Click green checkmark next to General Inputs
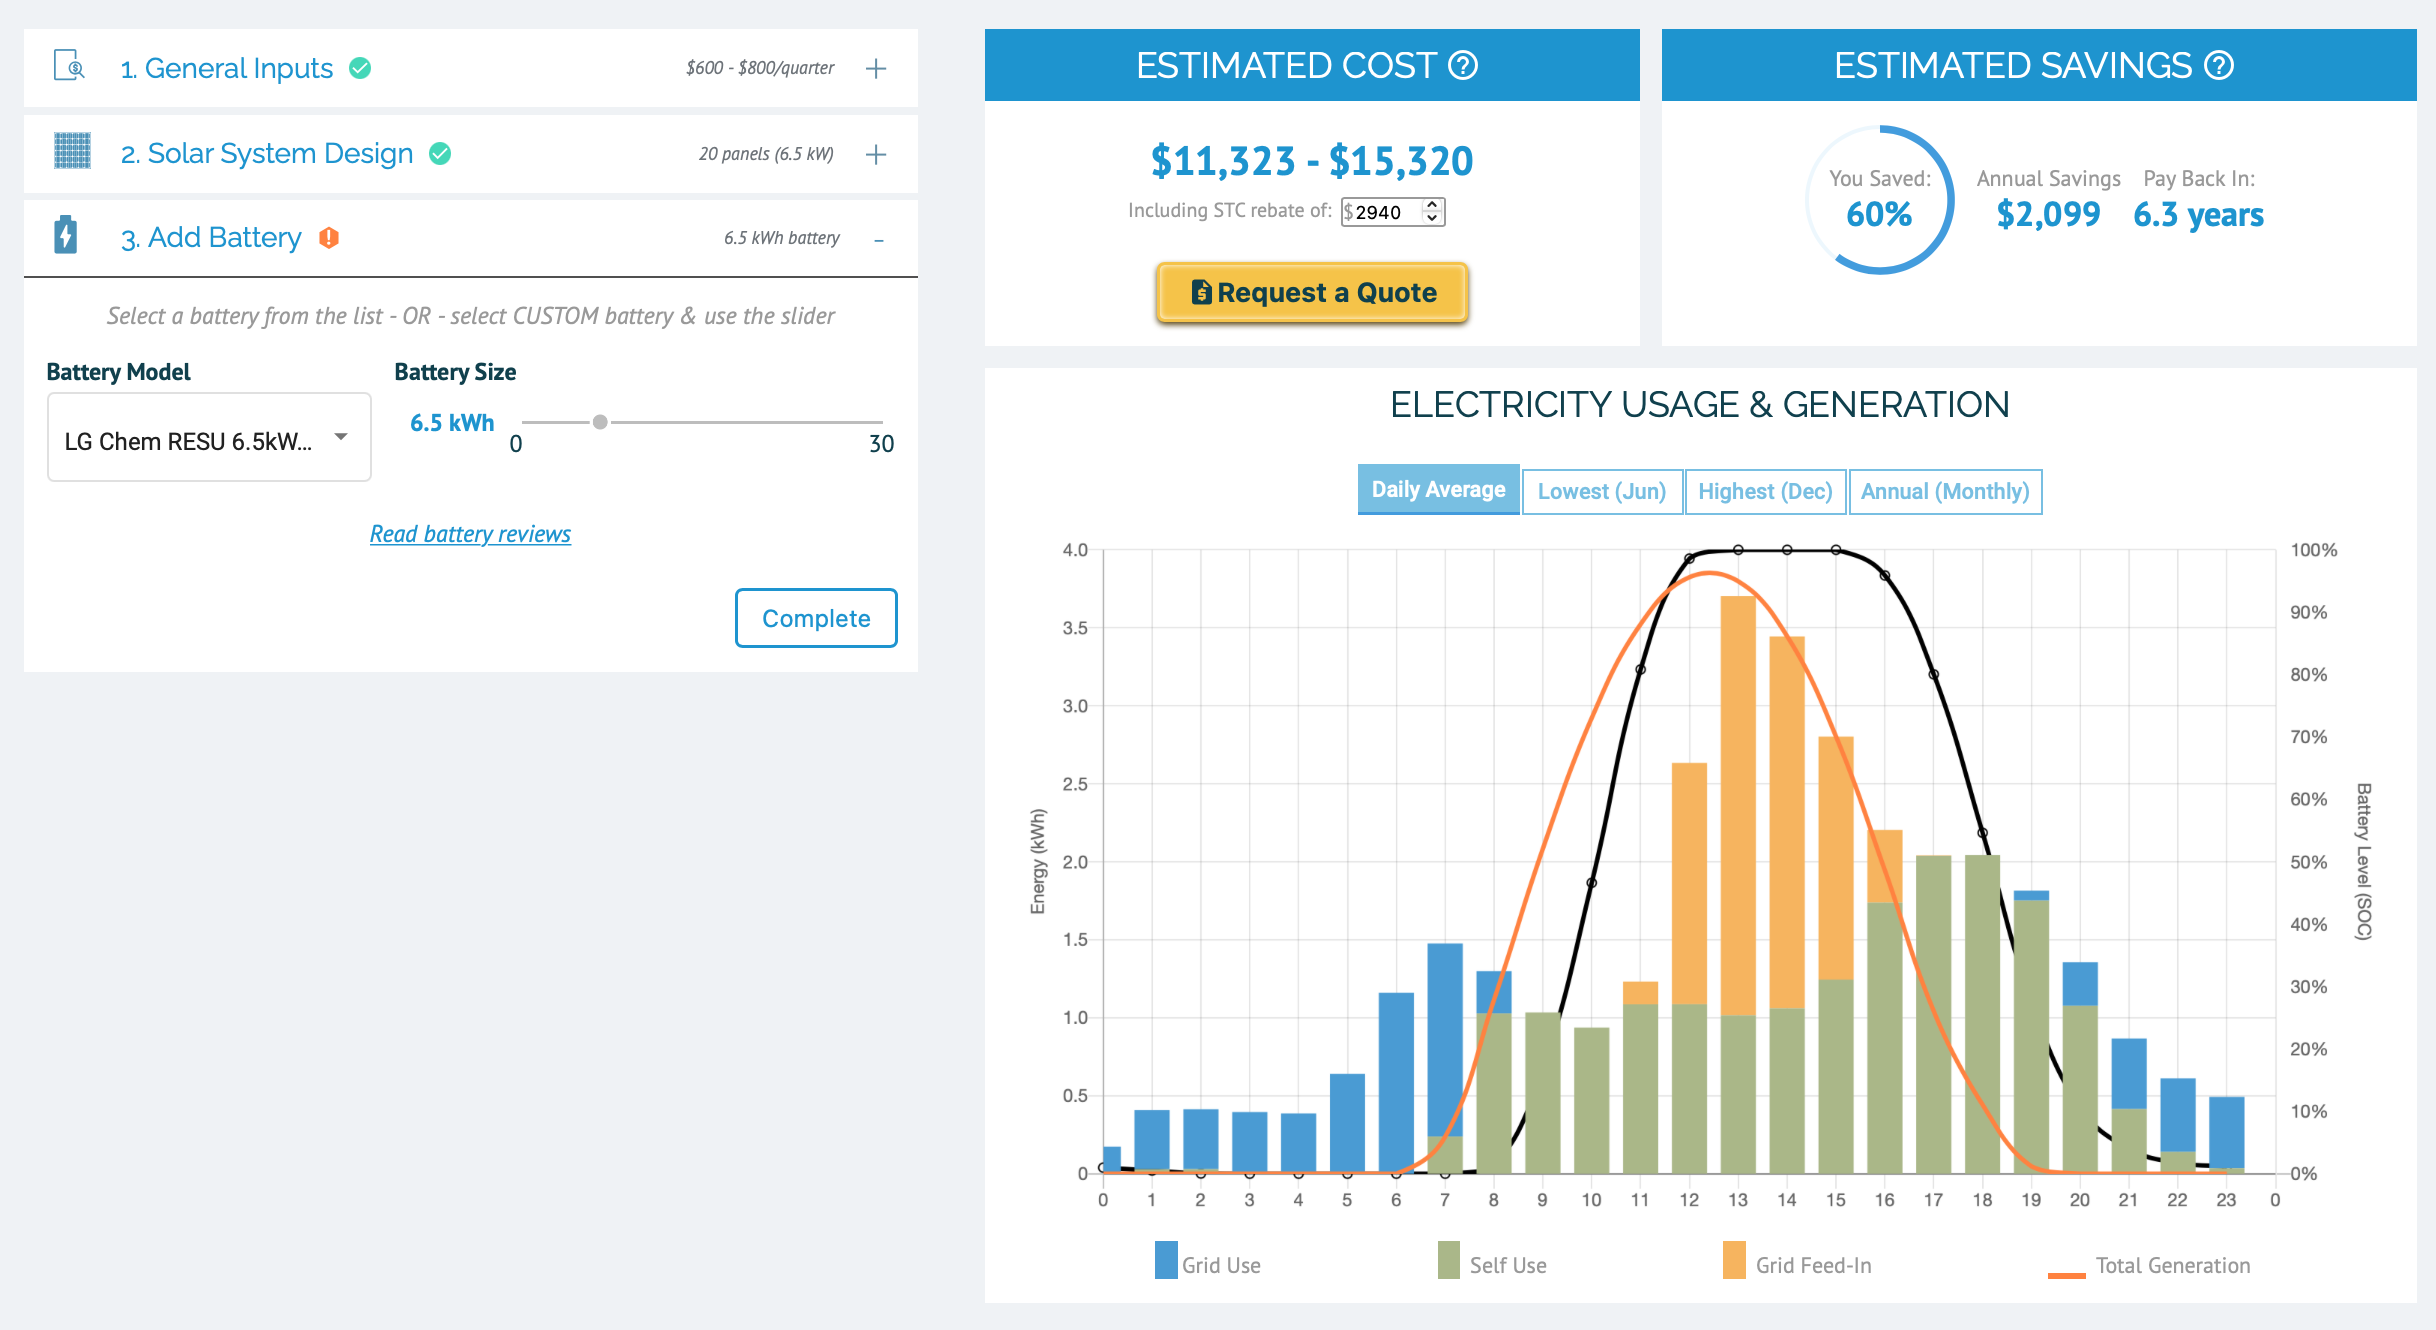 pos(361,68)
